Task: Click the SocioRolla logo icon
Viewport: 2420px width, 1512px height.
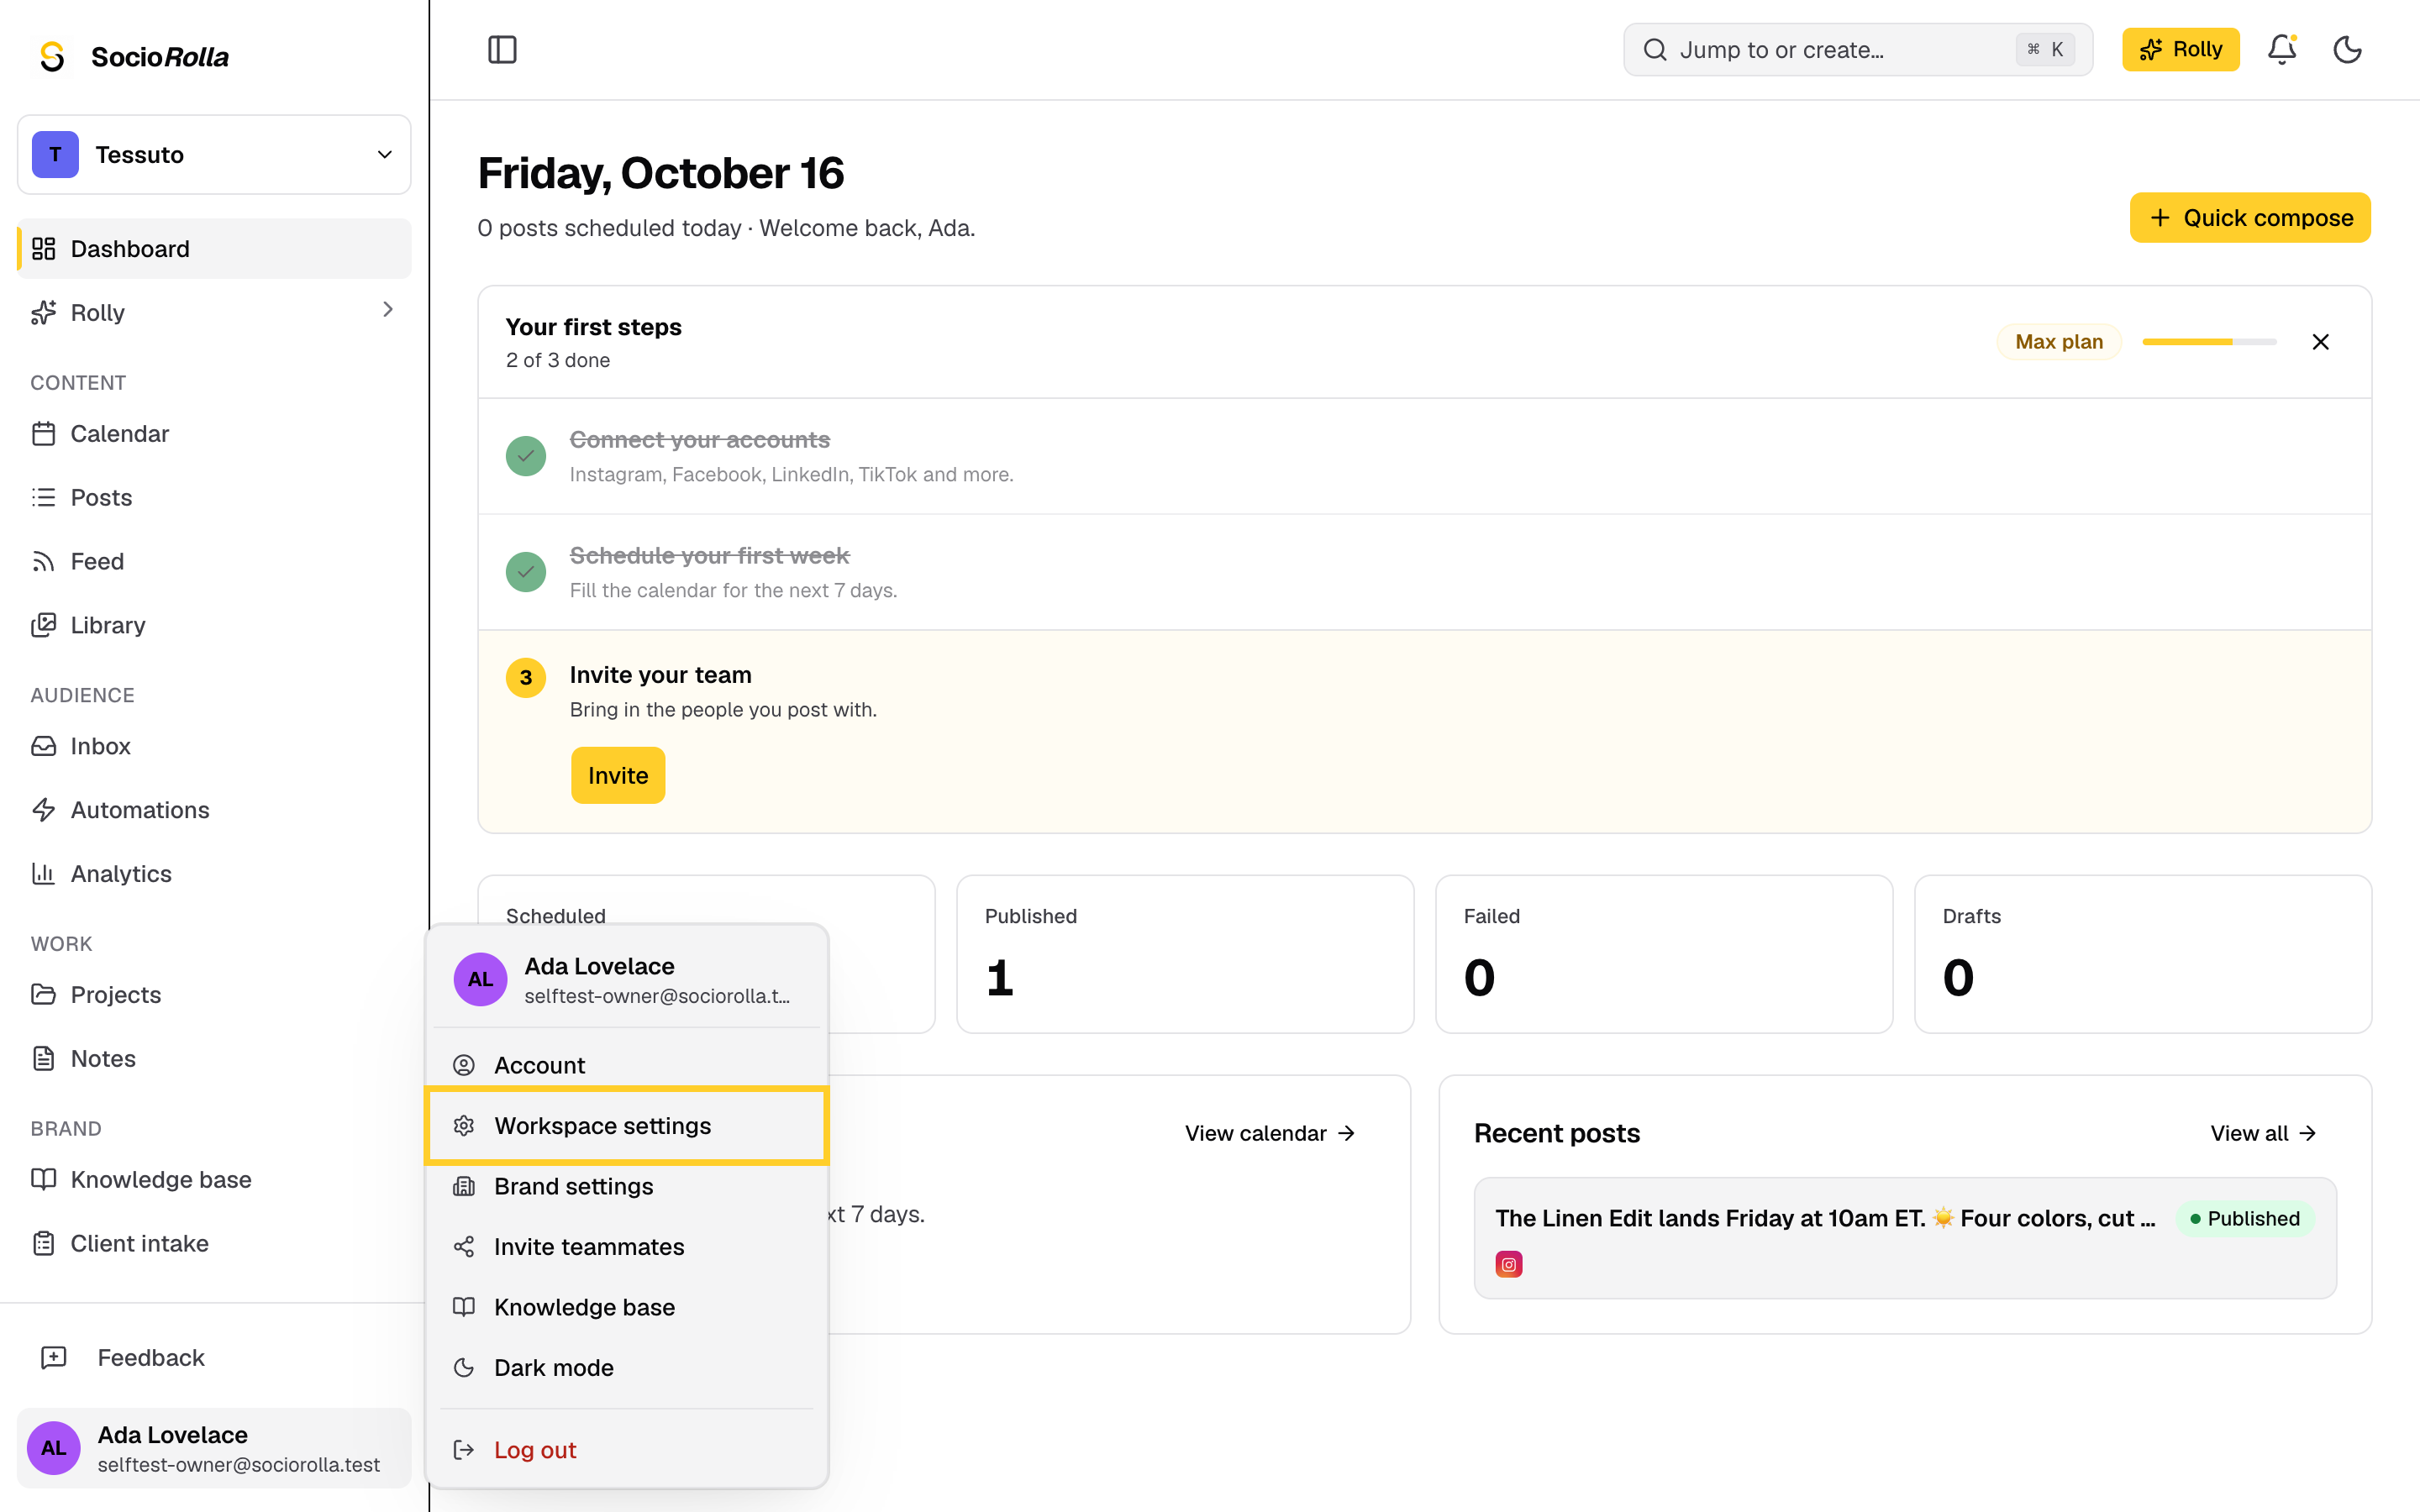Action: click(52, 56)
